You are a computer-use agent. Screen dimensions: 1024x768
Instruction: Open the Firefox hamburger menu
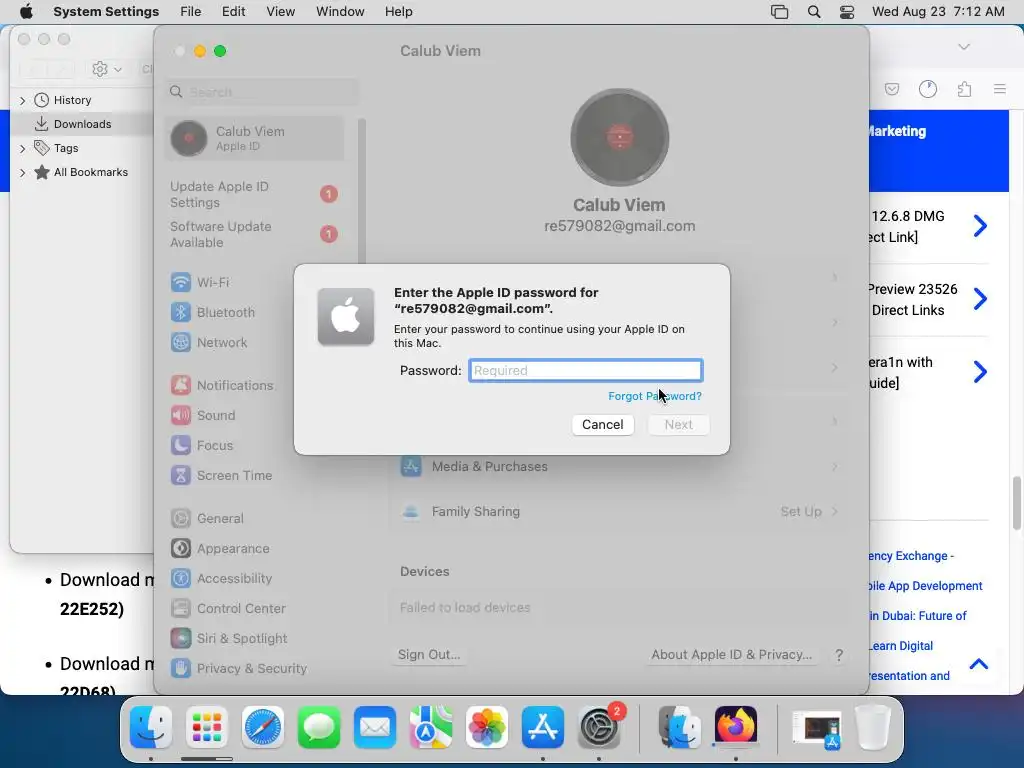1000,89
